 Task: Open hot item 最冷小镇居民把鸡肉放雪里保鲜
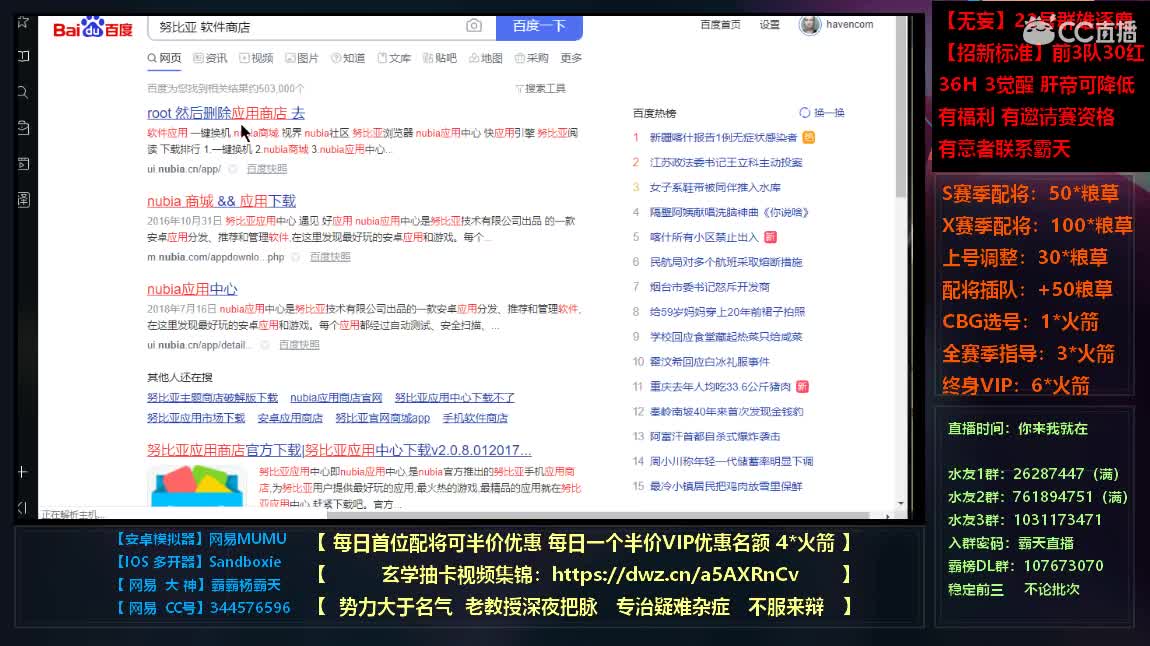tap(725, 486)
